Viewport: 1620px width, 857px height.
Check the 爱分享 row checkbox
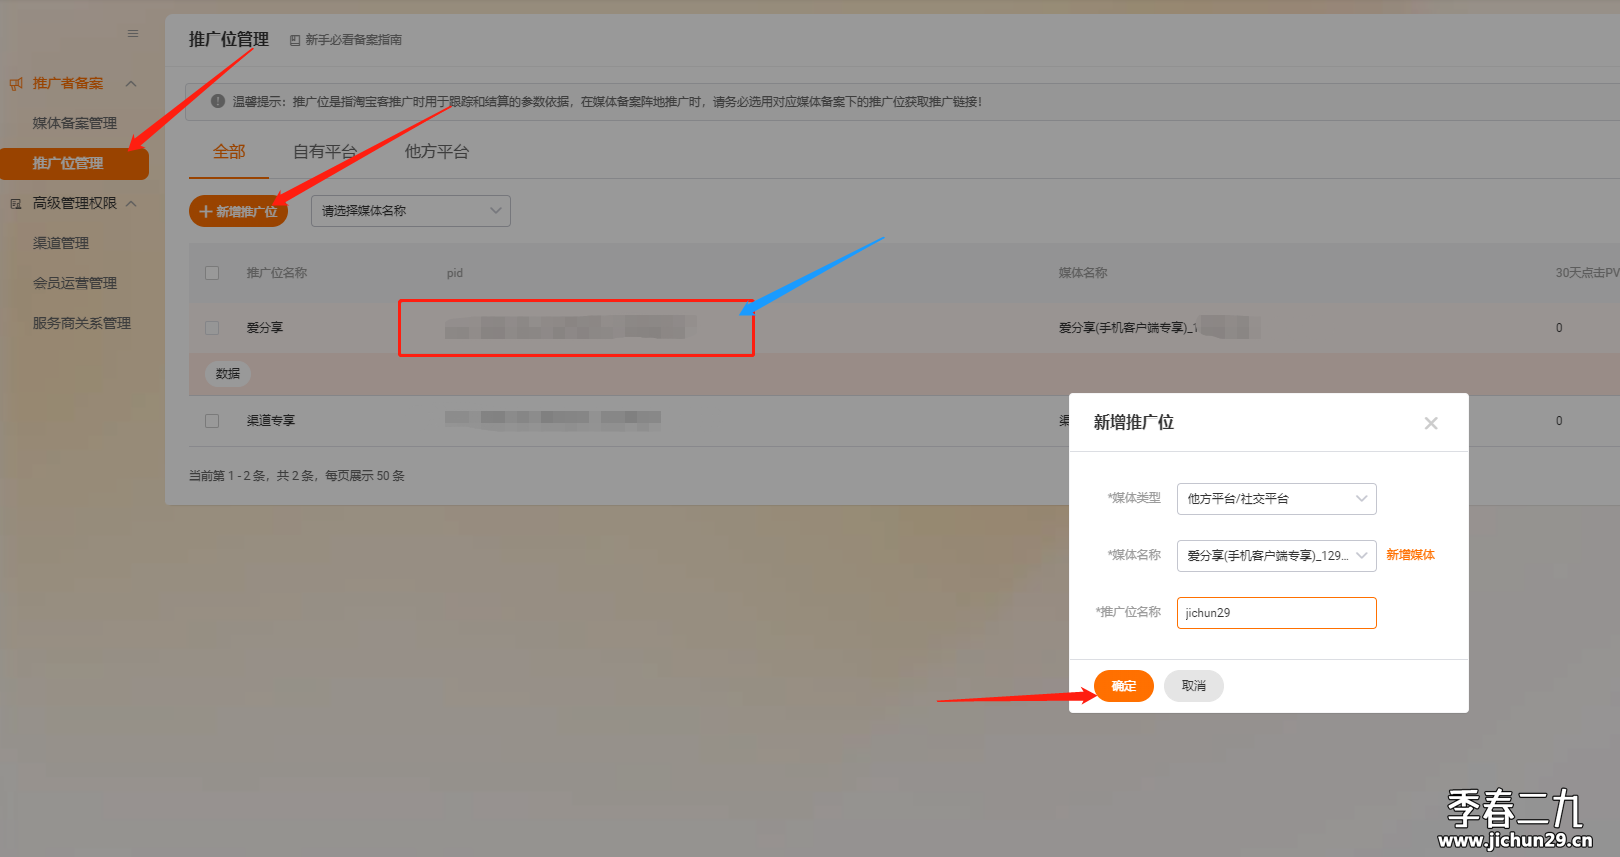point(212,328)
